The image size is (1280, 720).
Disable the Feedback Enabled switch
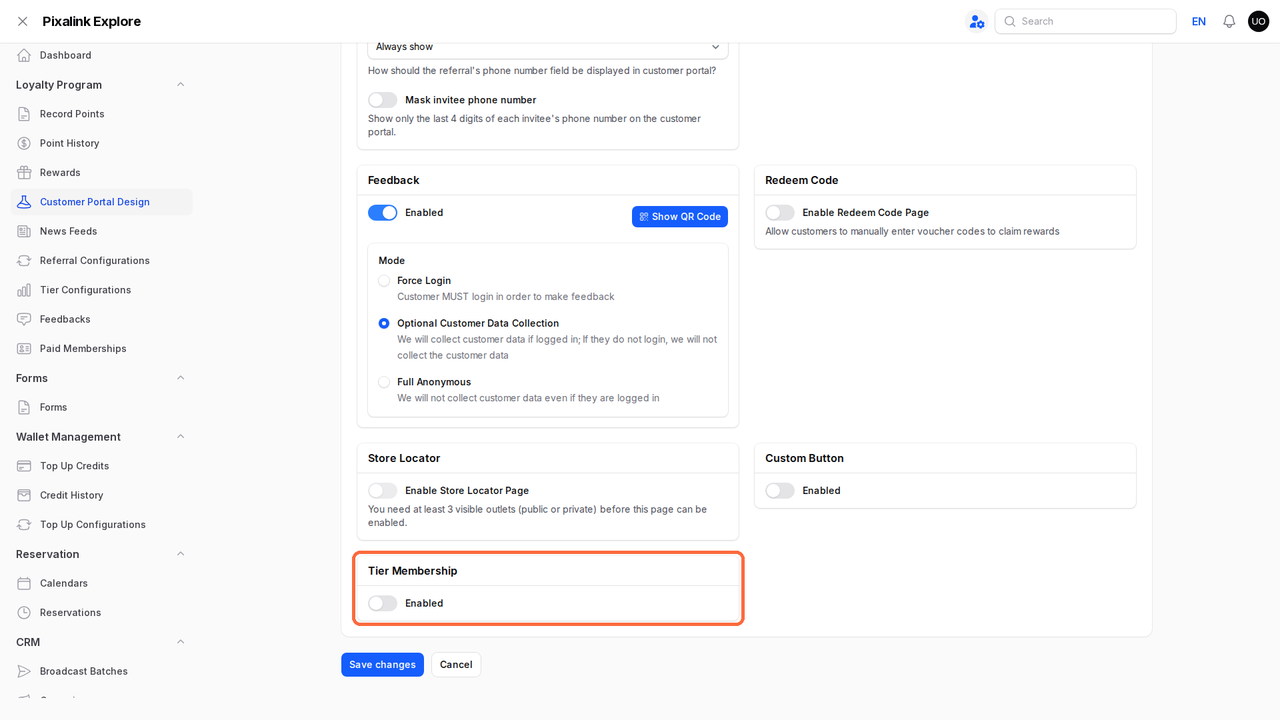click(383, 213)
